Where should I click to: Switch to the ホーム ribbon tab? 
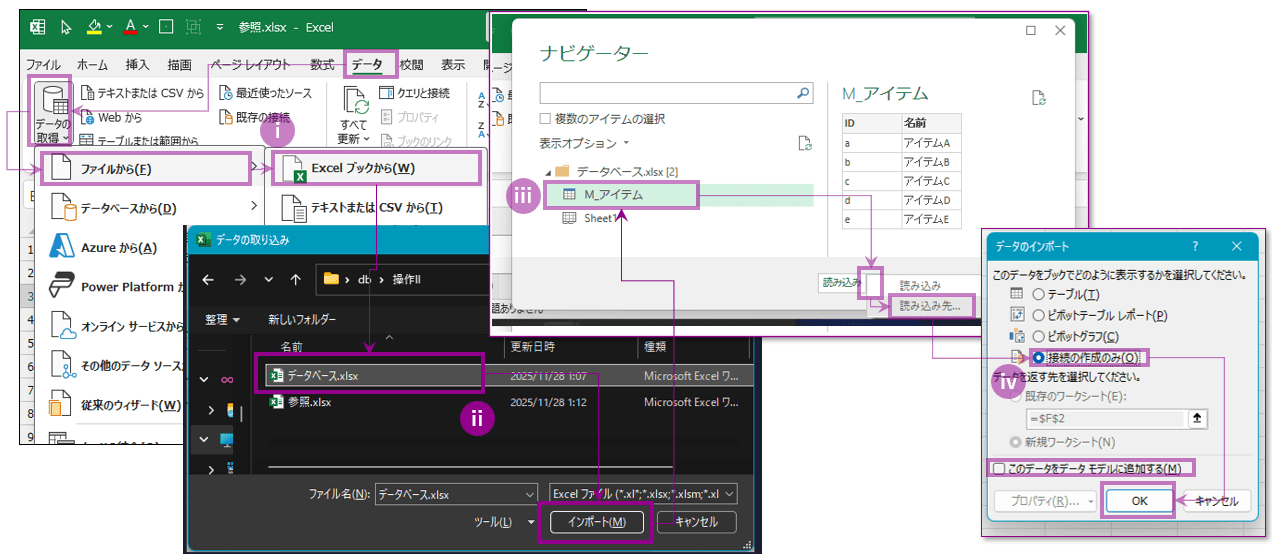click(93, 64)
